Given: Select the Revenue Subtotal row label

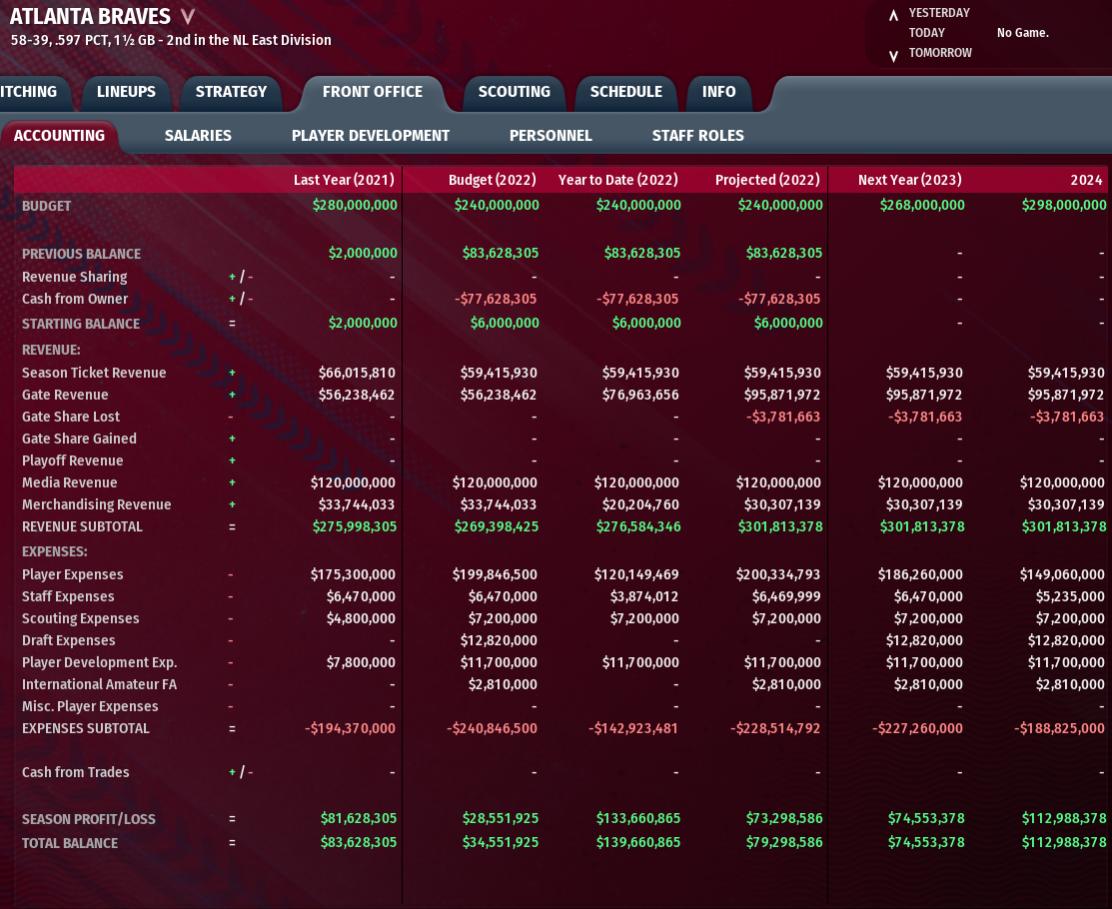Looking at the screenshot, I should click(82, 526).
